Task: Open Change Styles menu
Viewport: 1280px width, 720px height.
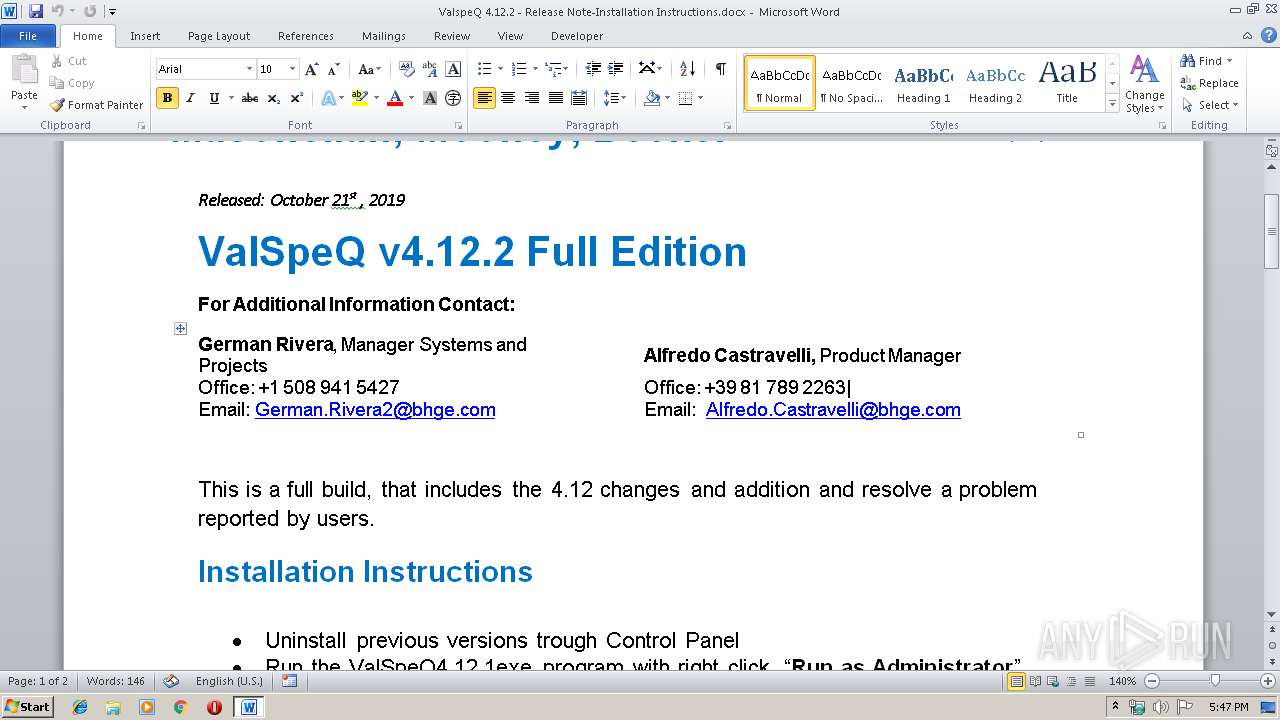Action: pyautogui.click(x=1144, y=86)
